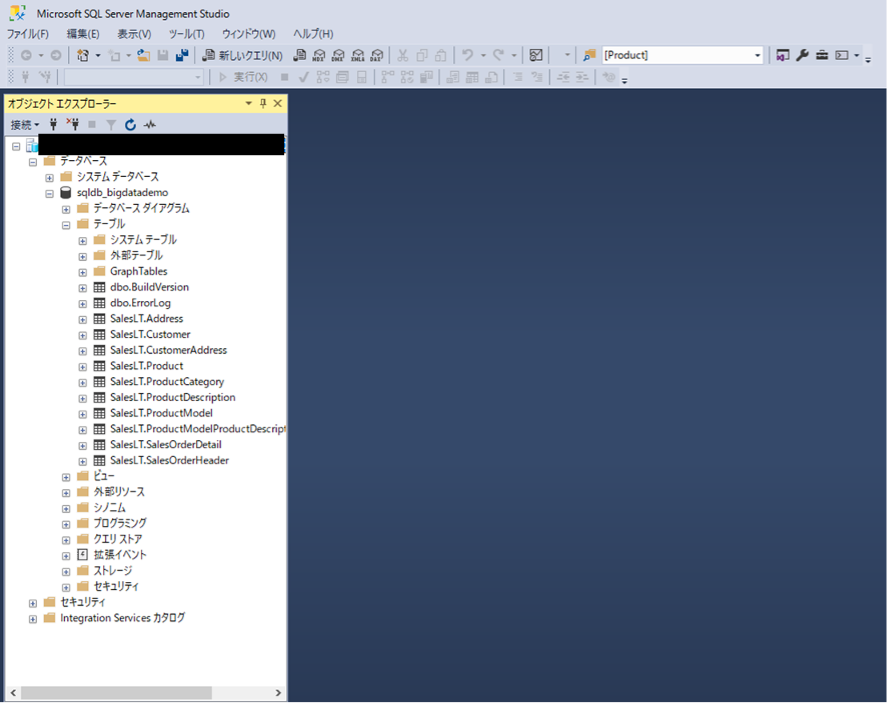The width and height of the screenshot is (889, 704).
Task: Refresh the Object Explorer tree
Action: click(130, 125)
